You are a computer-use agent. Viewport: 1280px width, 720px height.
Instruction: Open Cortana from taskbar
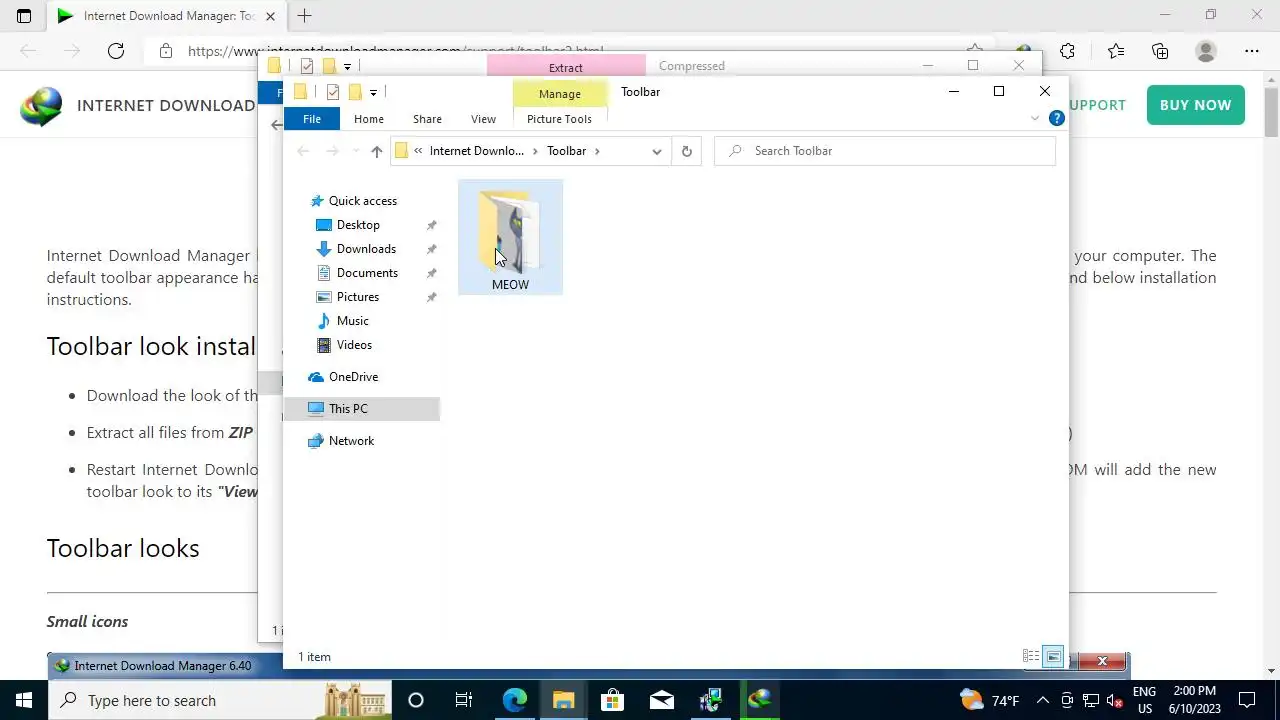[x=416, y=700]
